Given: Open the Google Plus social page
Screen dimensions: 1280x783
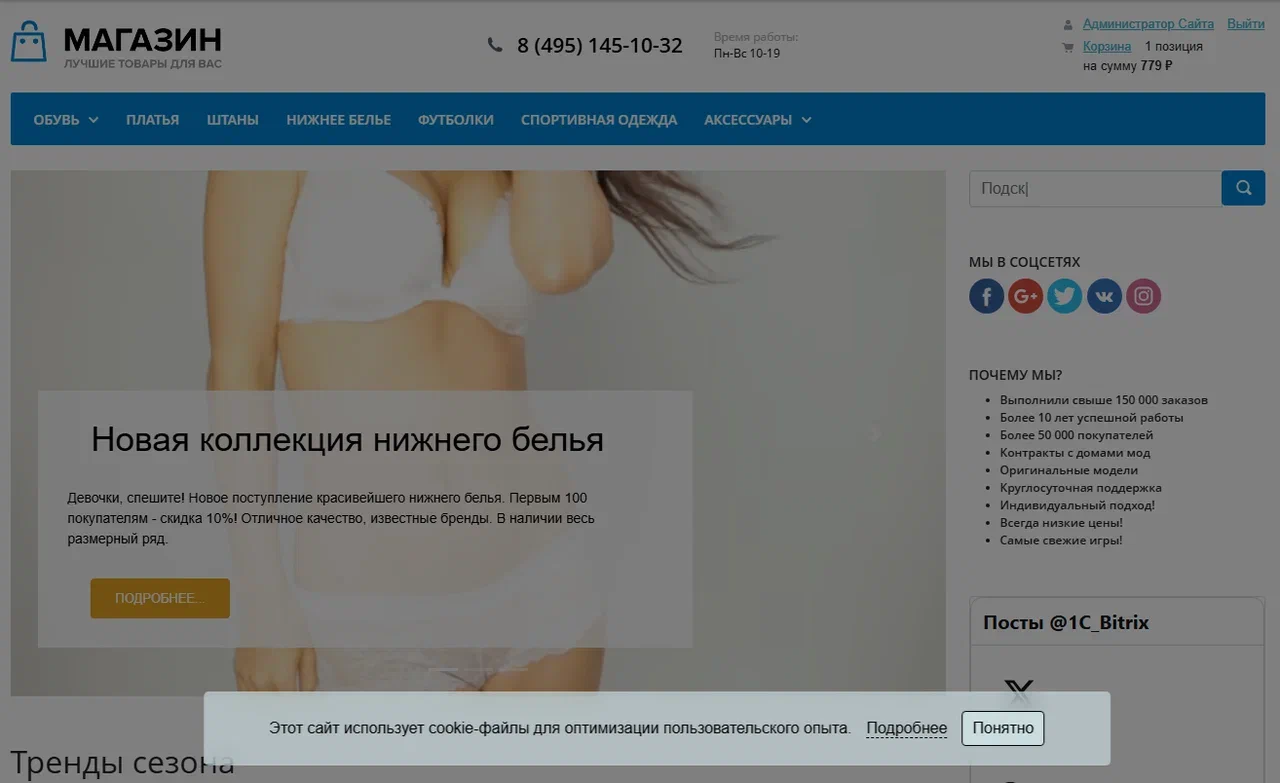Looking at the screenshot, I should click(1025, 296).
